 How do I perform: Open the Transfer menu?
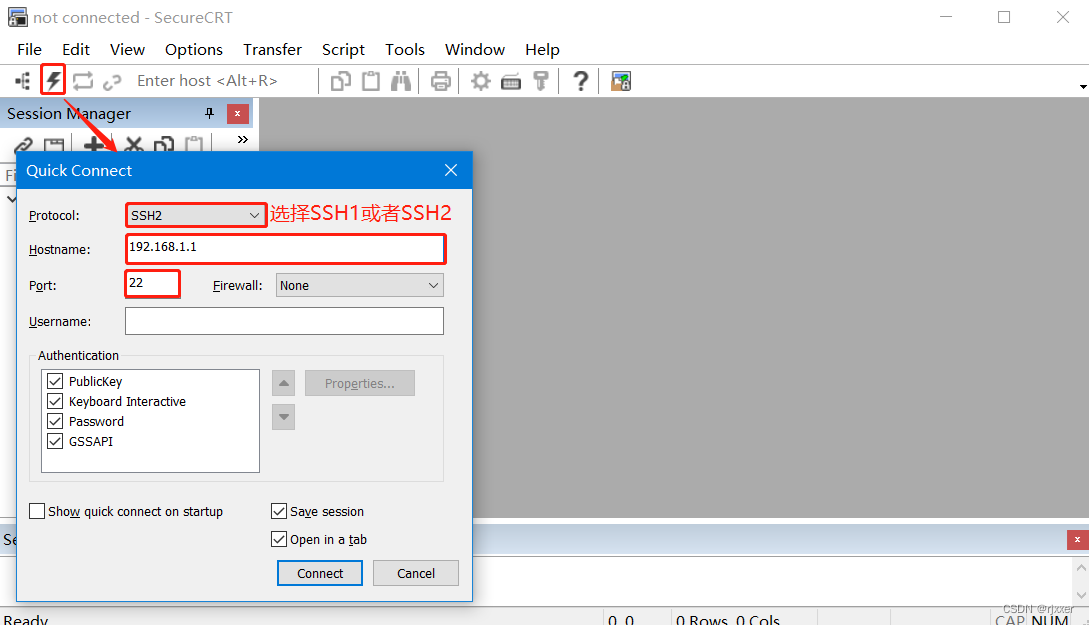pos(272,49)
